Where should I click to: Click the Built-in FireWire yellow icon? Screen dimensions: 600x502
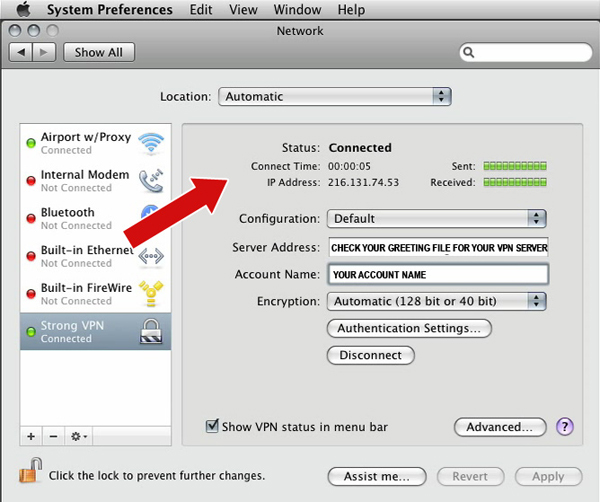[151, 293]
